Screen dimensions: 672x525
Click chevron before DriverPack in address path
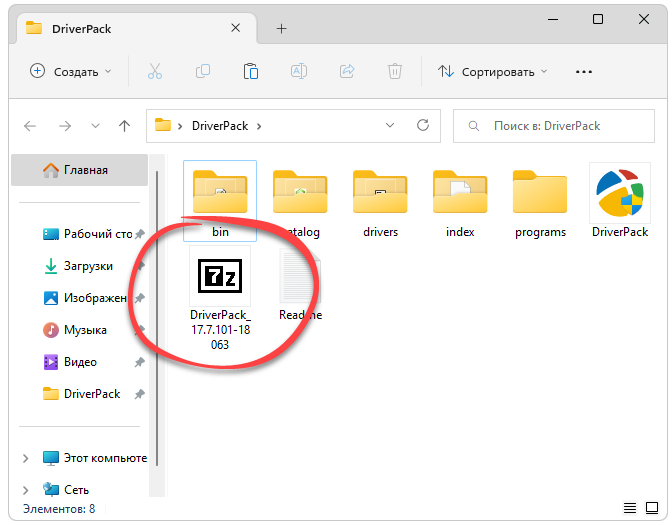[x=180, y=126]
